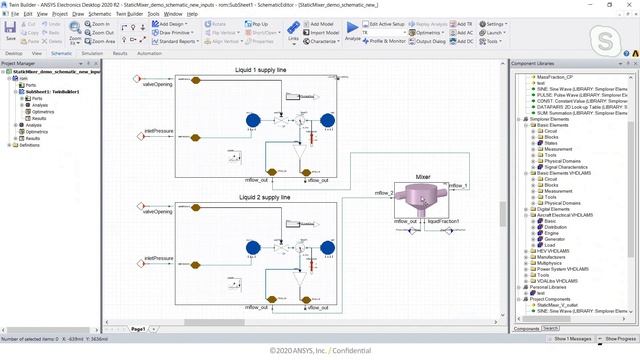Viewport: 640px width, 360px height.
Task: Open the Optimetrics ribbon dropdown
Action: (427, 33)
